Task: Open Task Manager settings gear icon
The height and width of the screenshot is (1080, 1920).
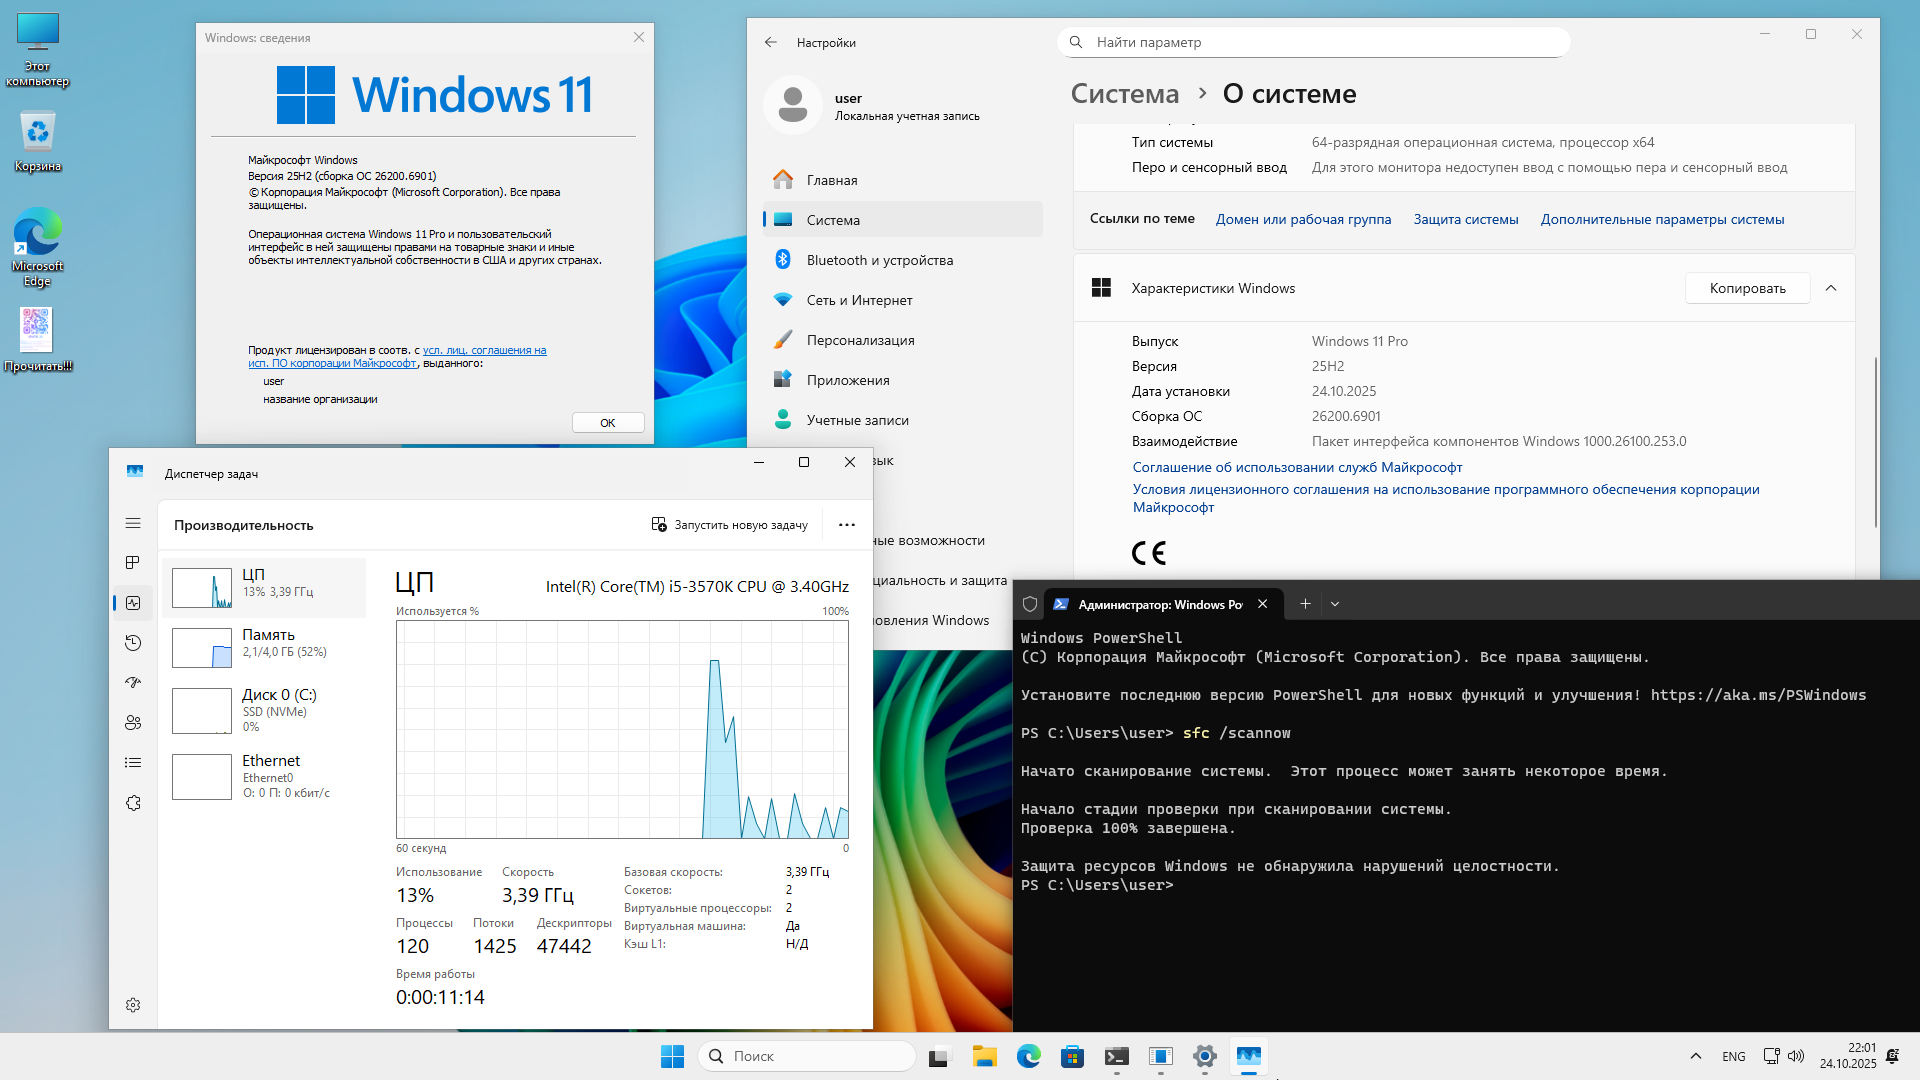Action: click(x=133, y=1005)
